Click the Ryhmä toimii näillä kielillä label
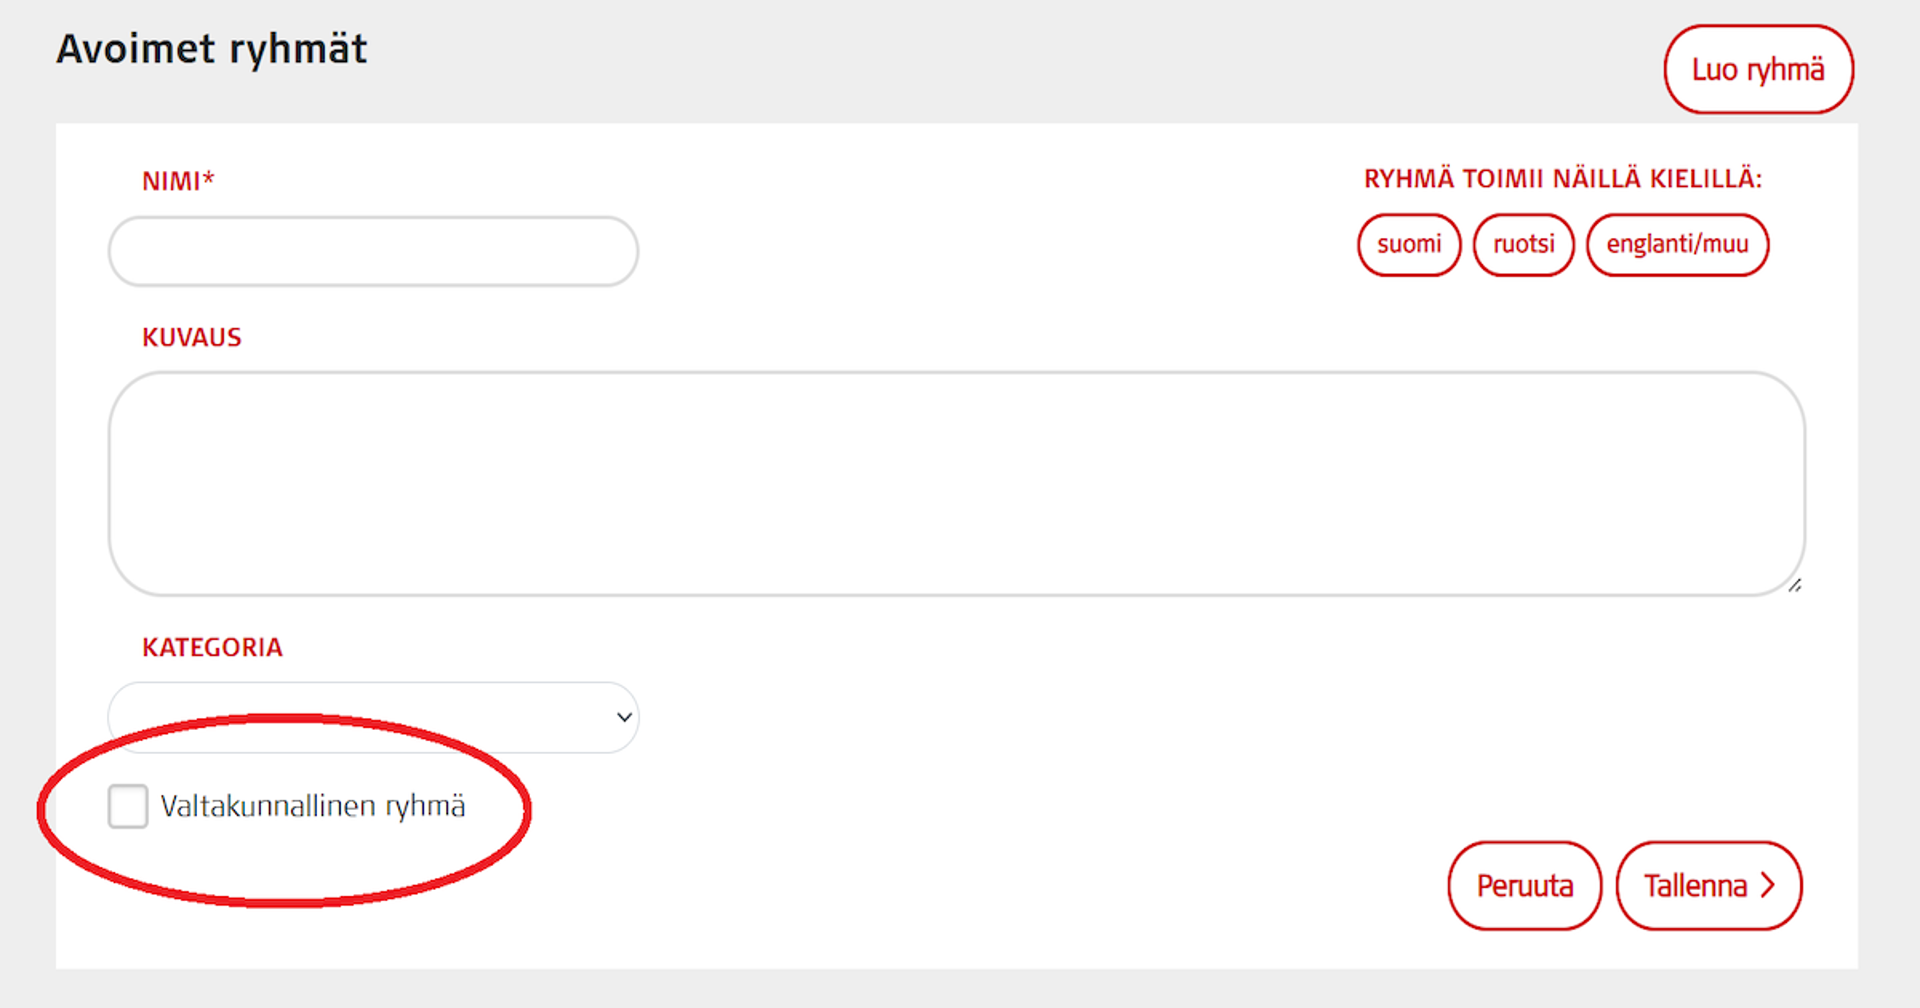 pos(1562,179)
